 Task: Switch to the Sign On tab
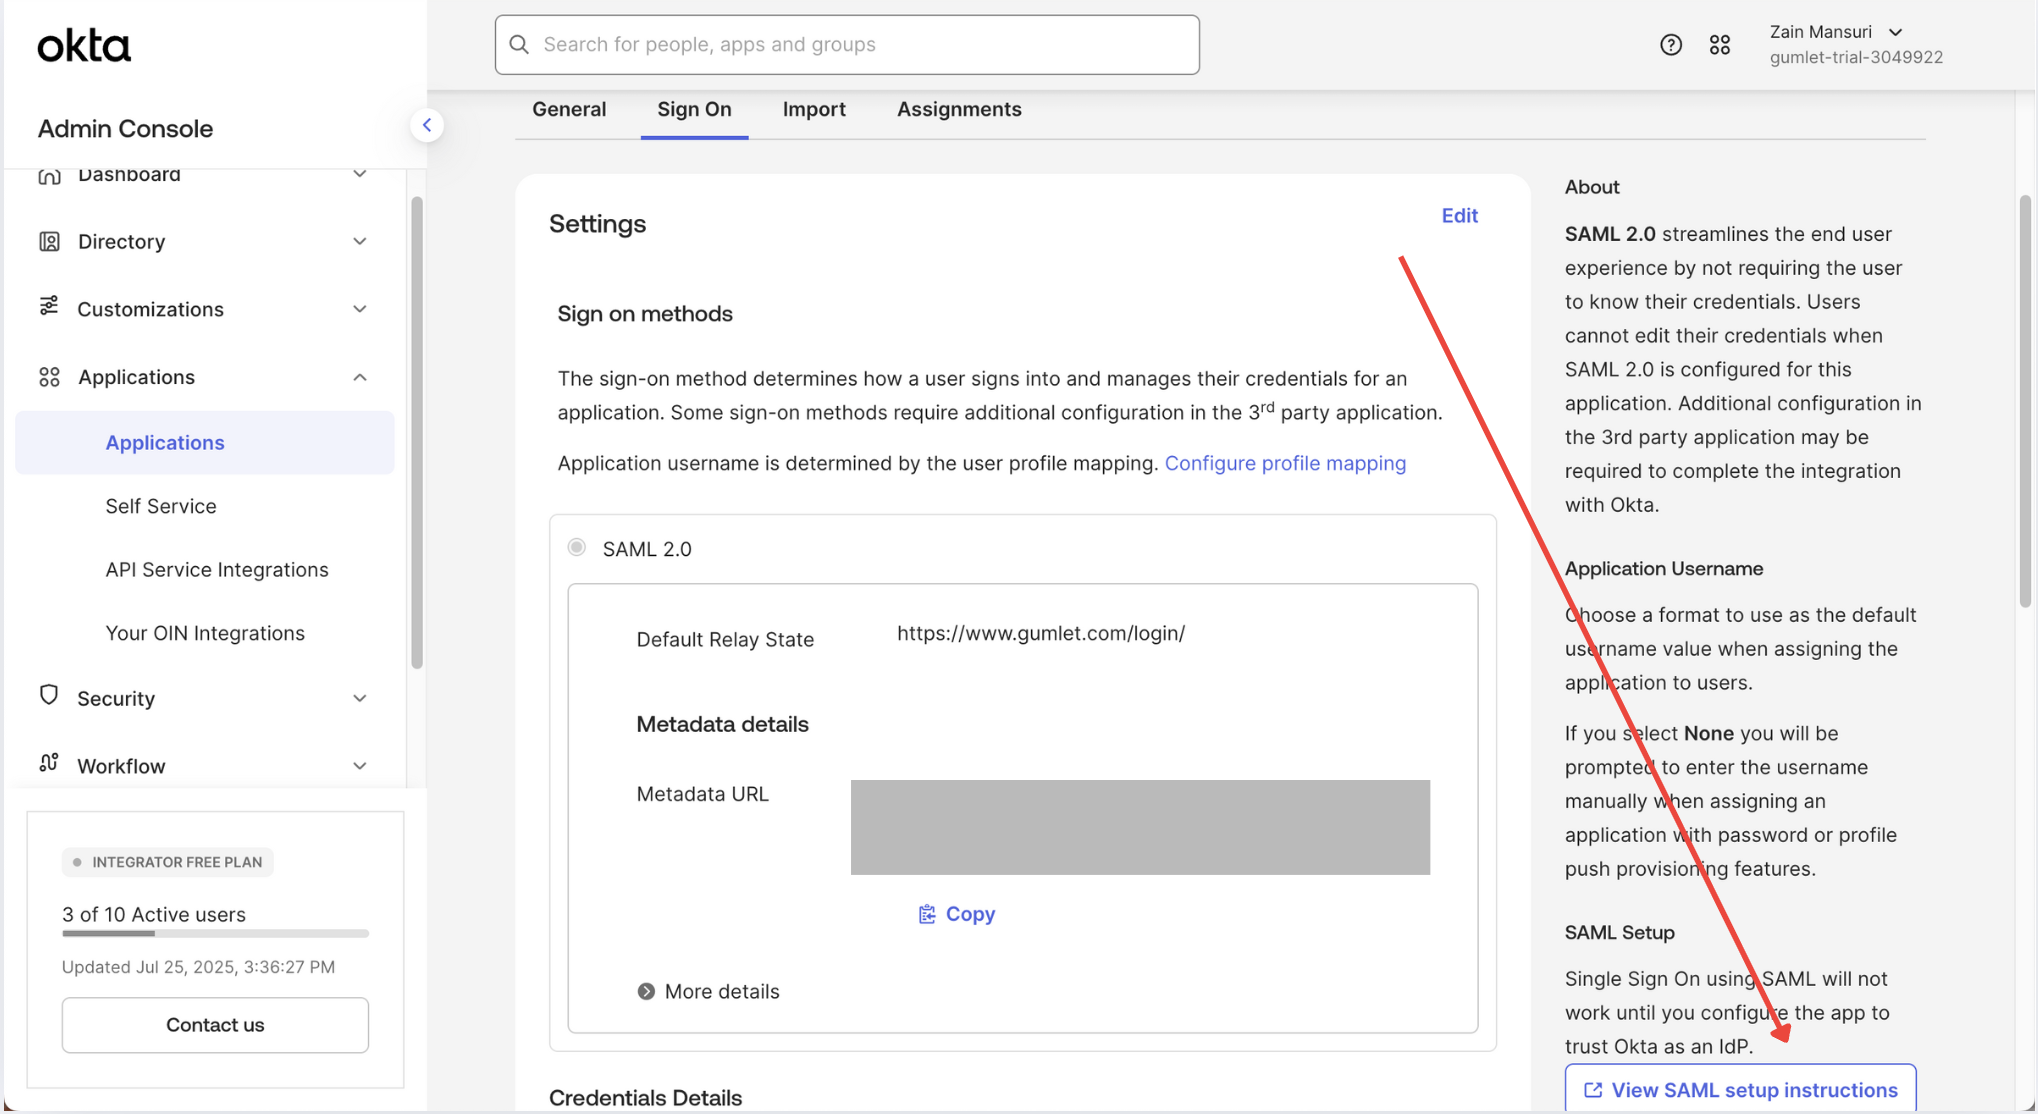point(694,109)
